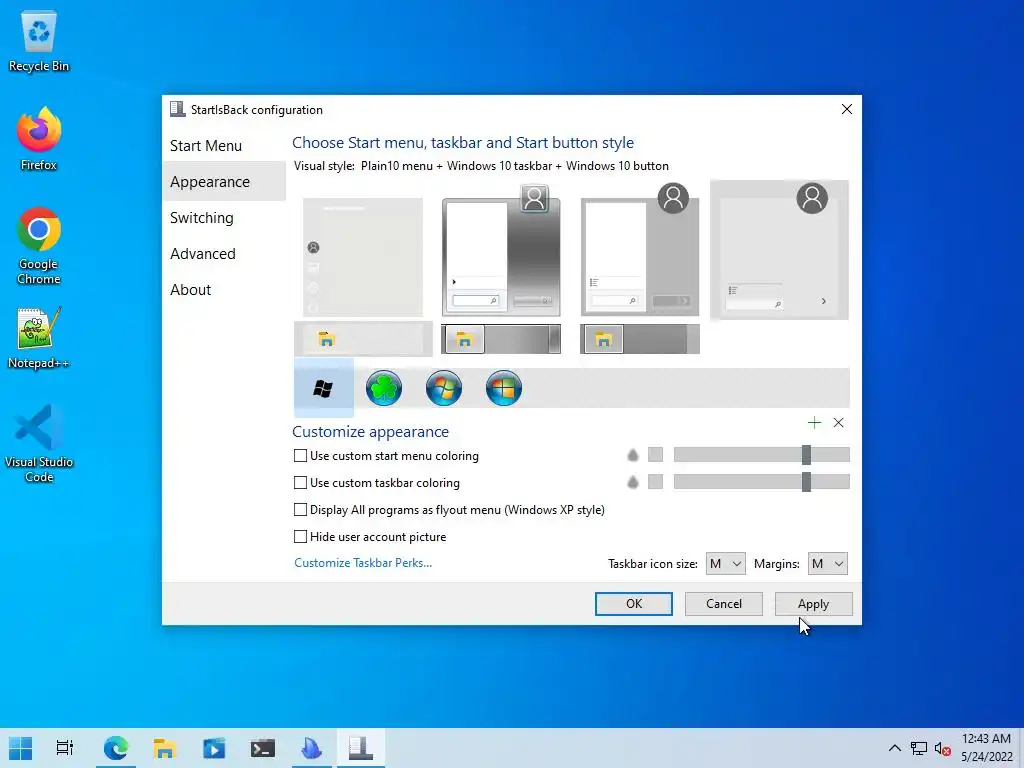This screenshot has height=768, width=1024.
Task: Open Task View on the taskbar
Action: pyautogui.click(x=65, y=748)
